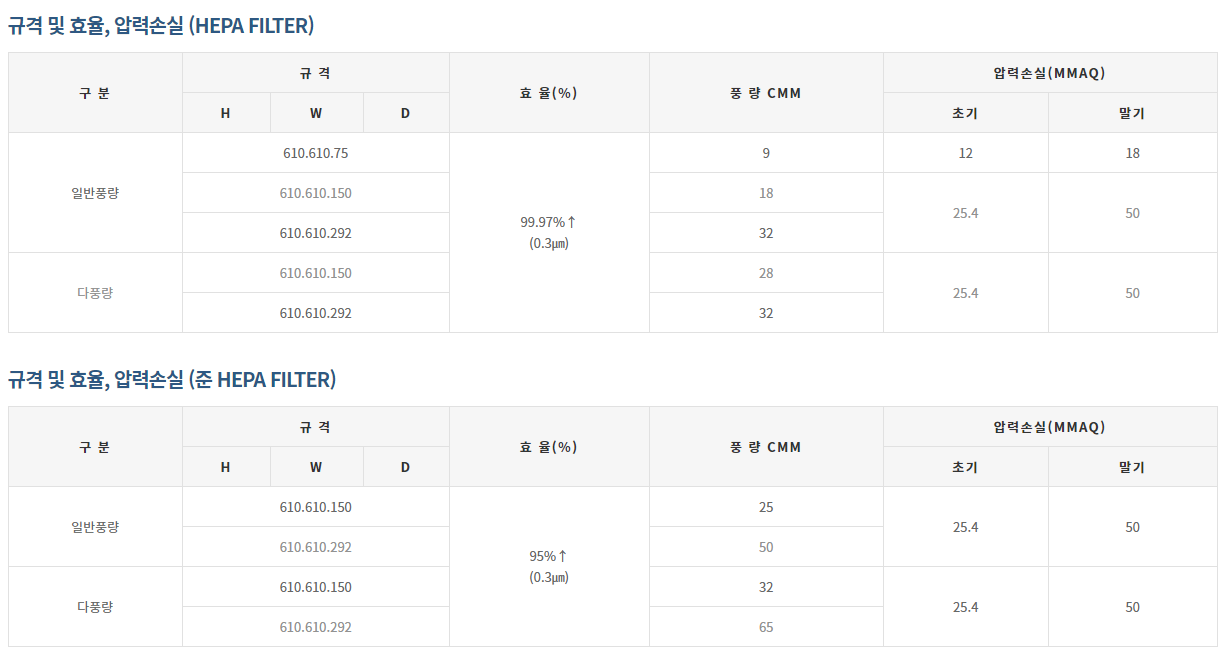Screen dimensions: 1227x660
Task: Select 일반풍량 row label in HEPA table
Action: (95, 193)
